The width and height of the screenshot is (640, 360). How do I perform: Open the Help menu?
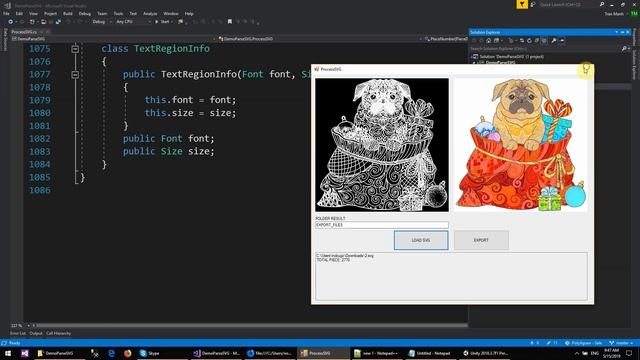[189, 13]
